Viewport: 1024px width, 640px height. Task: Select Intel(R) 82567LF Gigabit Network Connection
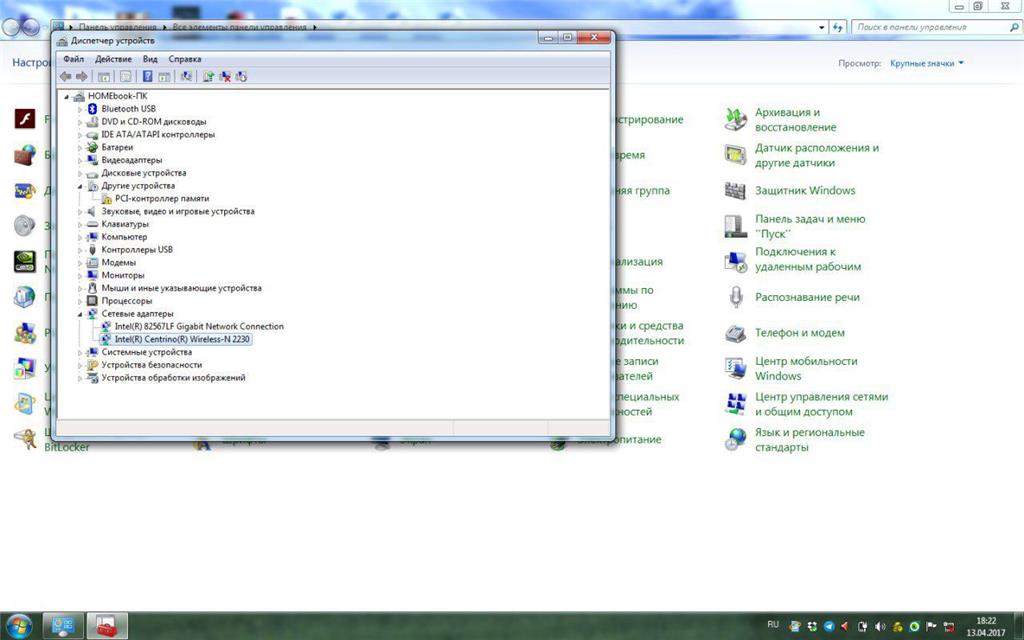click(199, 327)
